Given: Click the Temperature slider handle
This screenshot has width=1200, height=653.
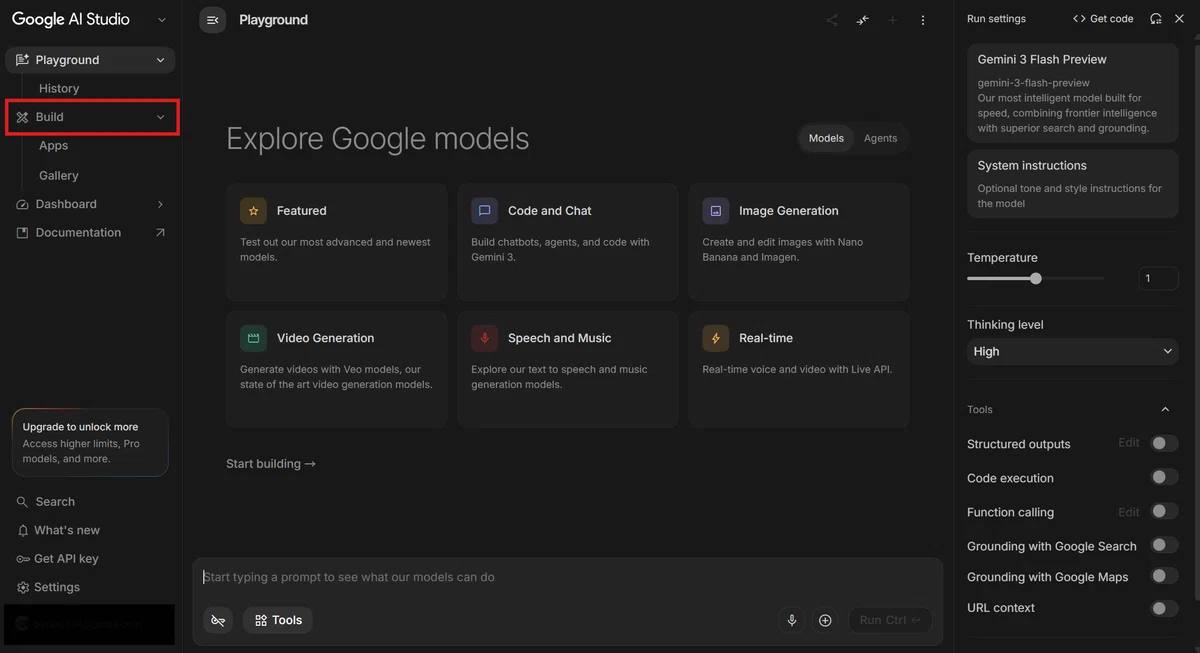Looking at the screenshot, I should (x=1036, y=279).
